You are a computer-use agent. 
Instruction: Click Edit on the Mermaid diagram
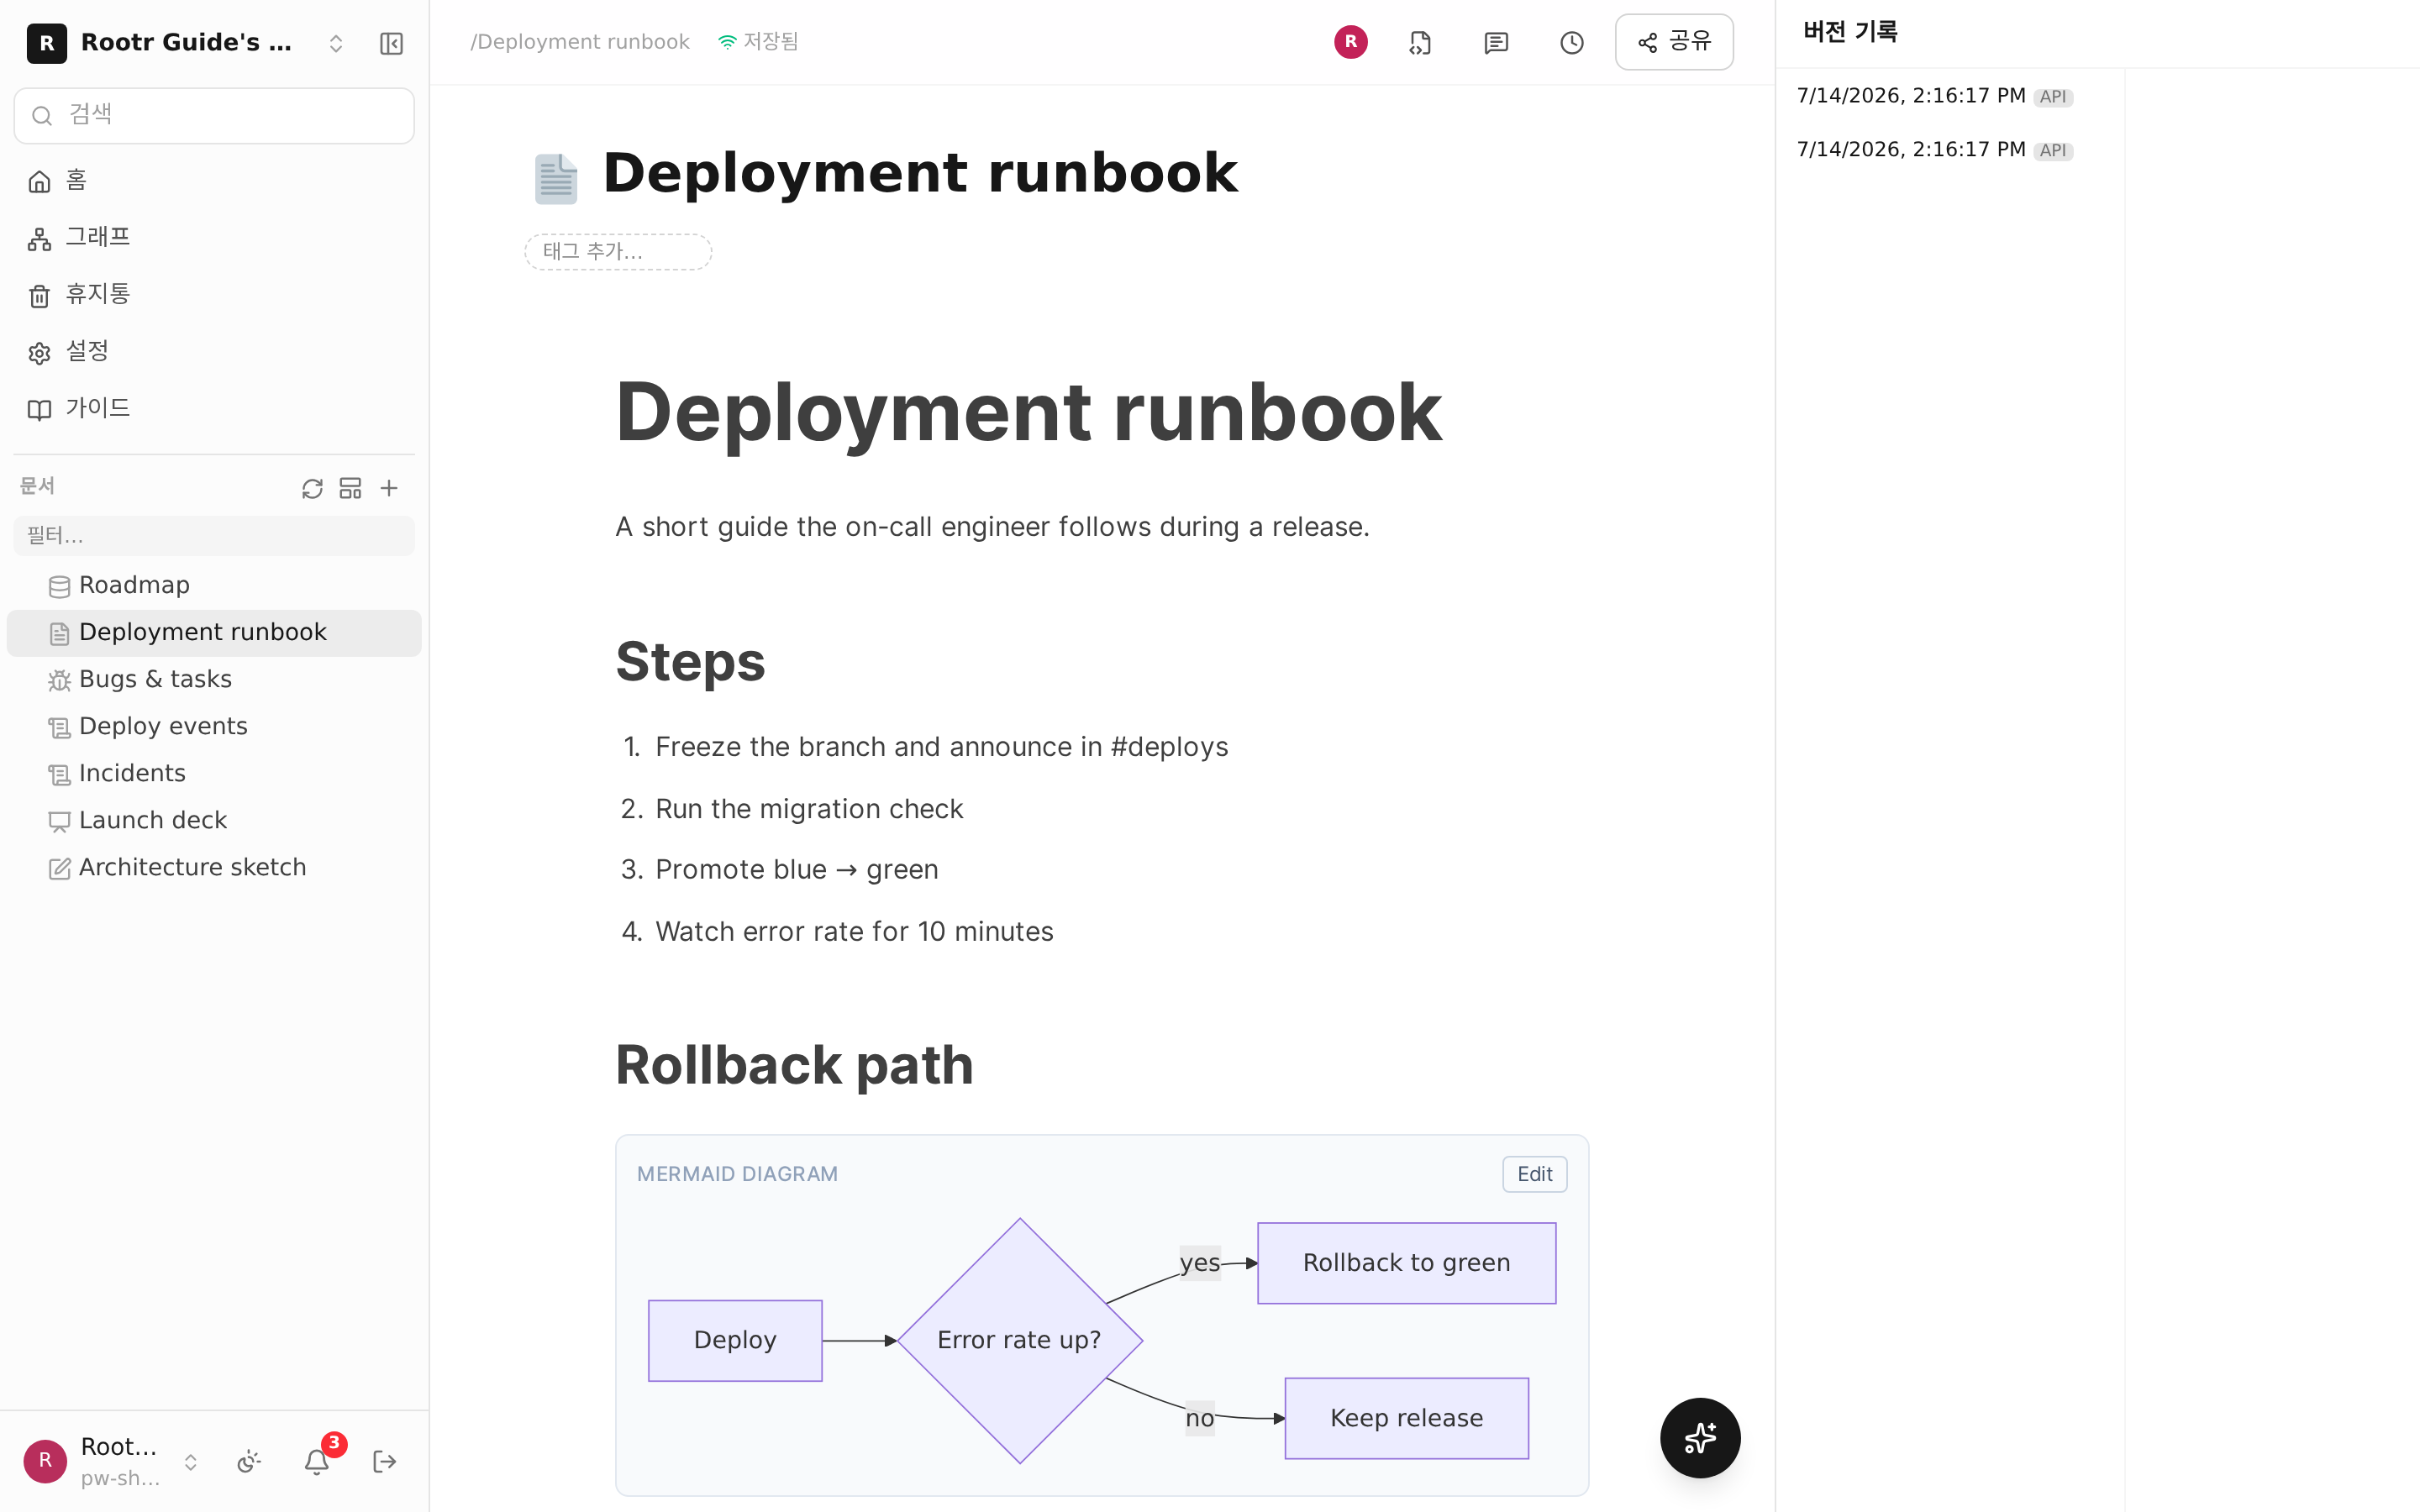(x=1534, y=1174)
